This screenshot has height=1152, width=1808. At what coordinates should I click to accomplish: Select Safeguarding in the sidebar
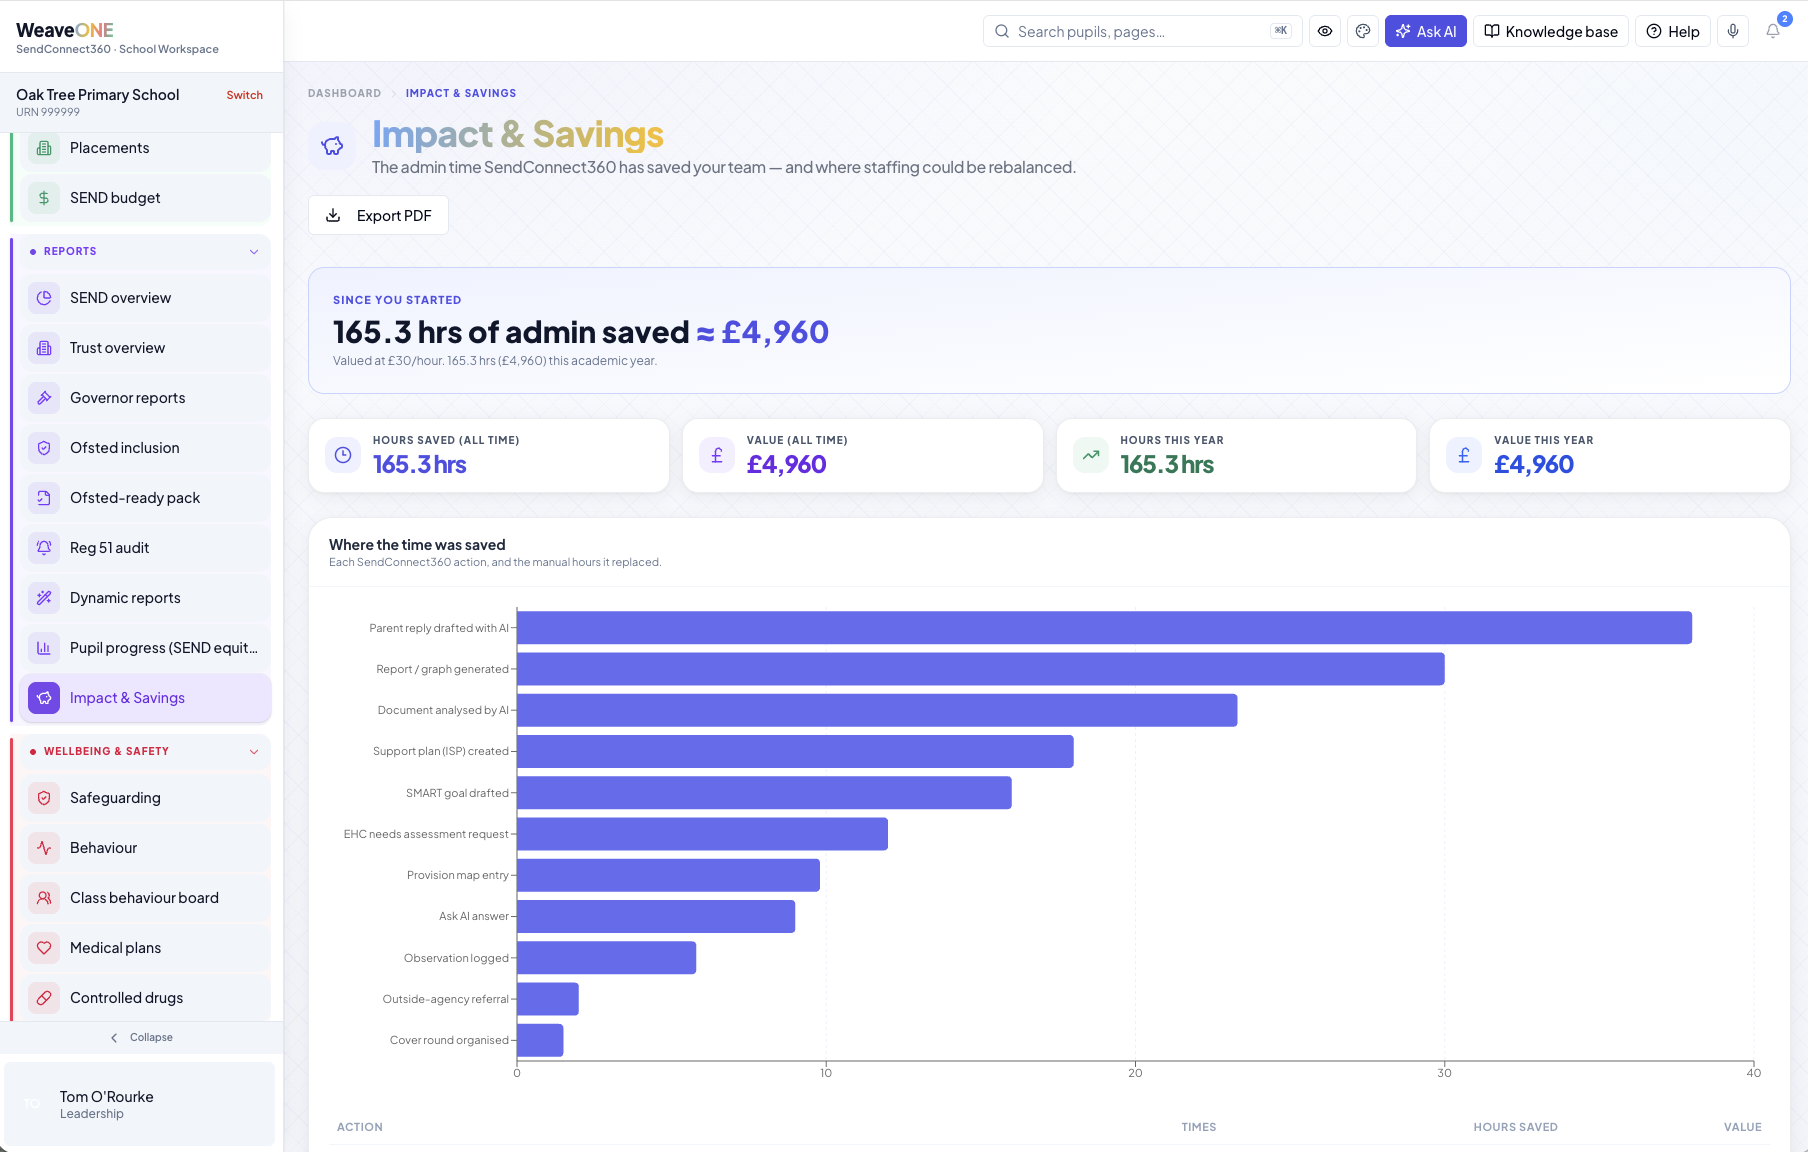pyautogui.click(x=146, y=798)
